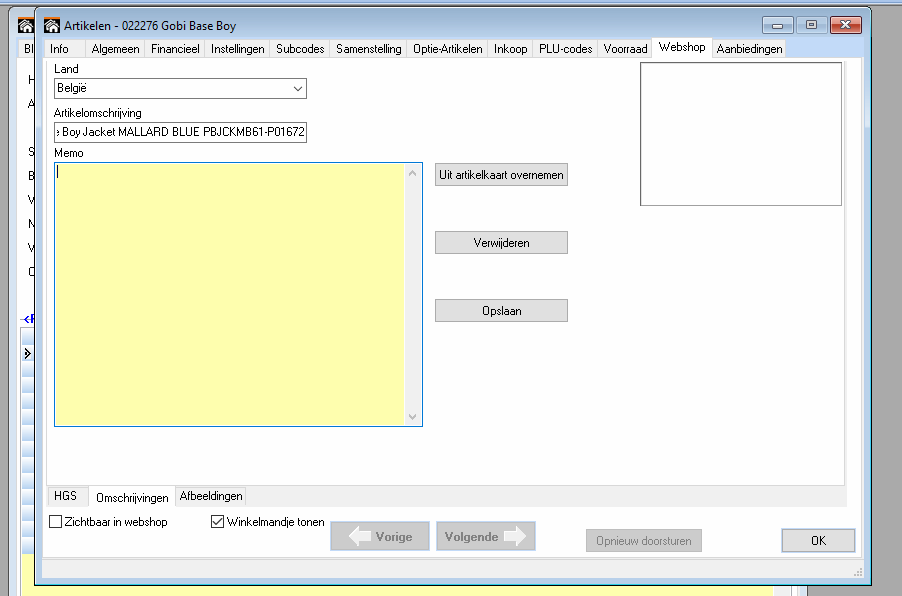
Task: Open the Financieel tab
Action: [175, 49]
